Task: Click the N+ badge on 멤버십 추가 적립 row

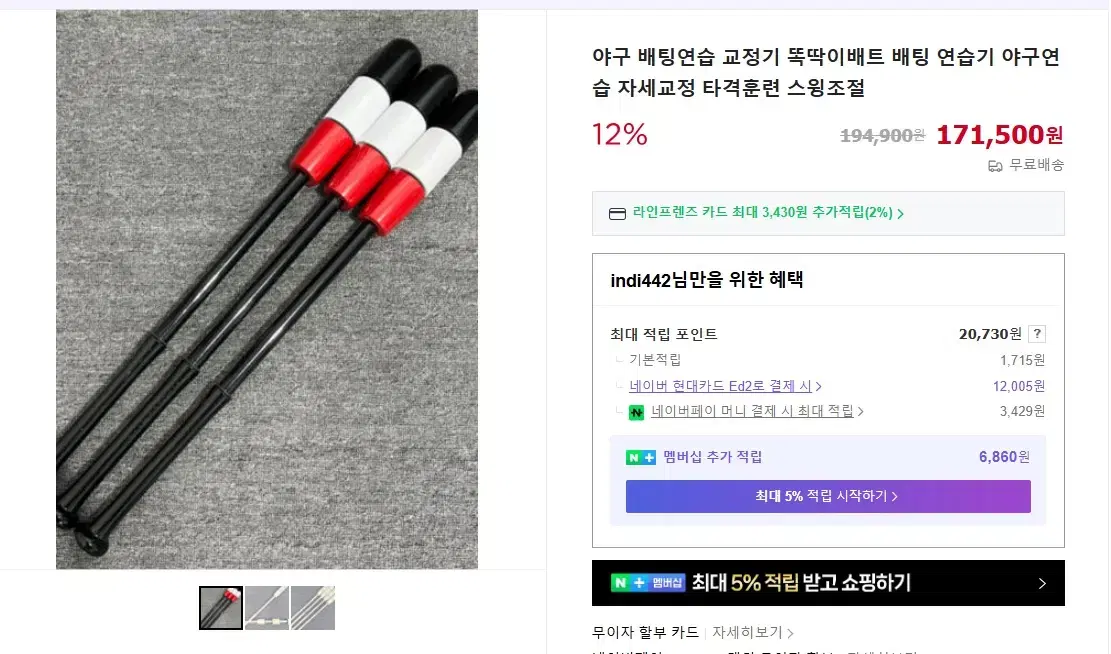Action: (x=639, y=456)
